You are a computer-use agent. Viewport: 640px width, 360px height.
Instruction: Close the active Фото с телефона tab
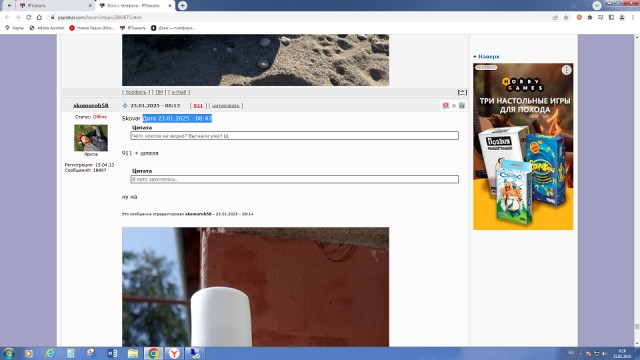coord(170,6)
